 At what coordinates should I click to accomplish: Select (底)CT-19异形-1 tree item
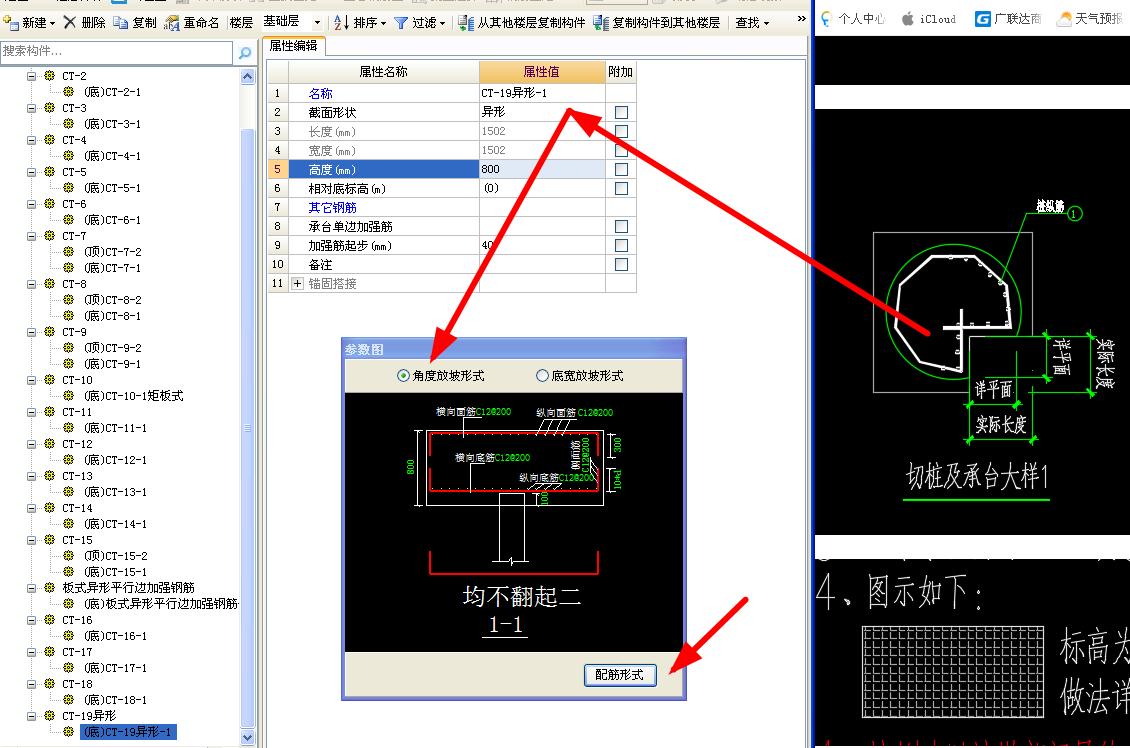pyautogui.click(x=128, y=731)
